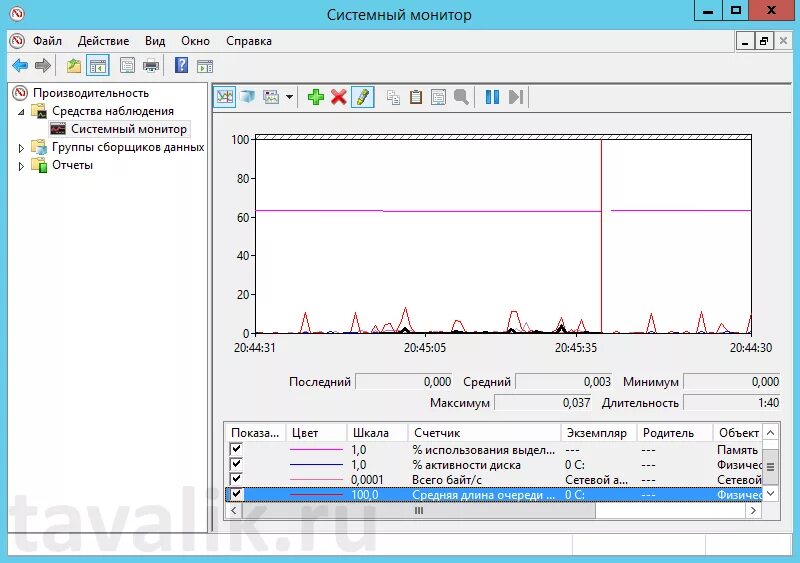Click the zoom magnifier icon
Screen dimensions: 800x563
pyautogui.click(x=461, y=97)
